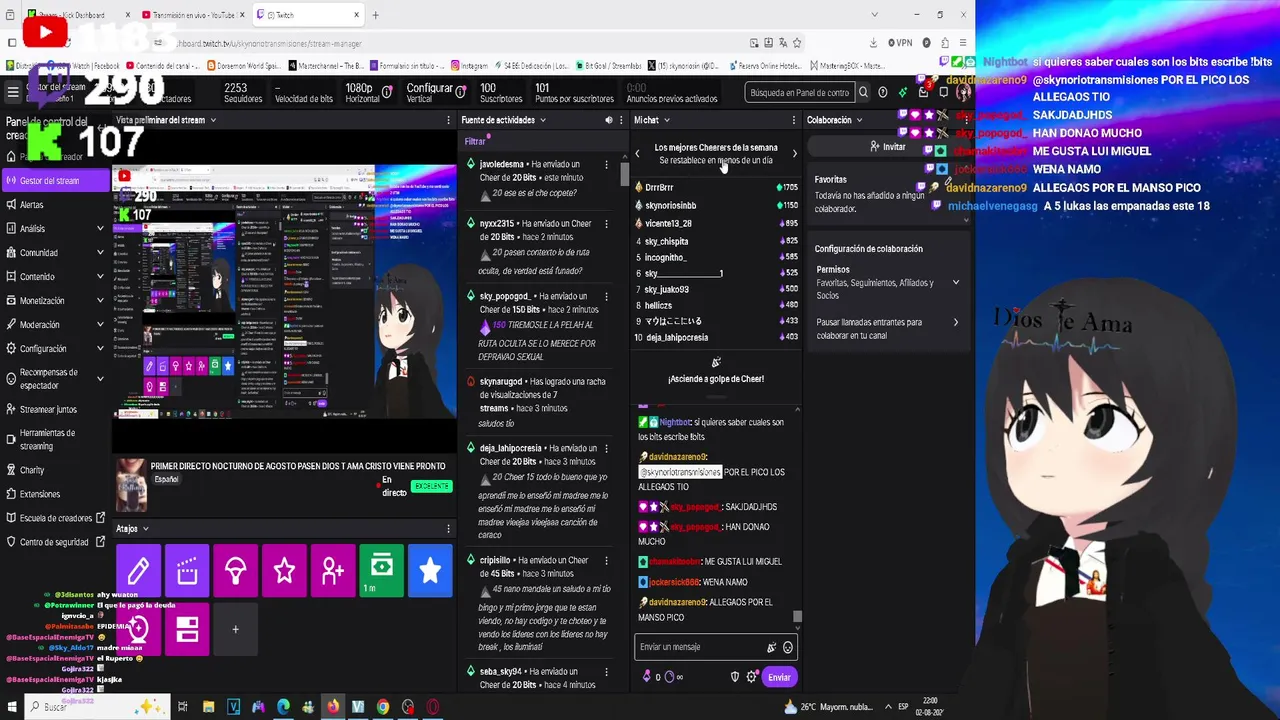Expand the Análisis sidebar section

point(100,229)
